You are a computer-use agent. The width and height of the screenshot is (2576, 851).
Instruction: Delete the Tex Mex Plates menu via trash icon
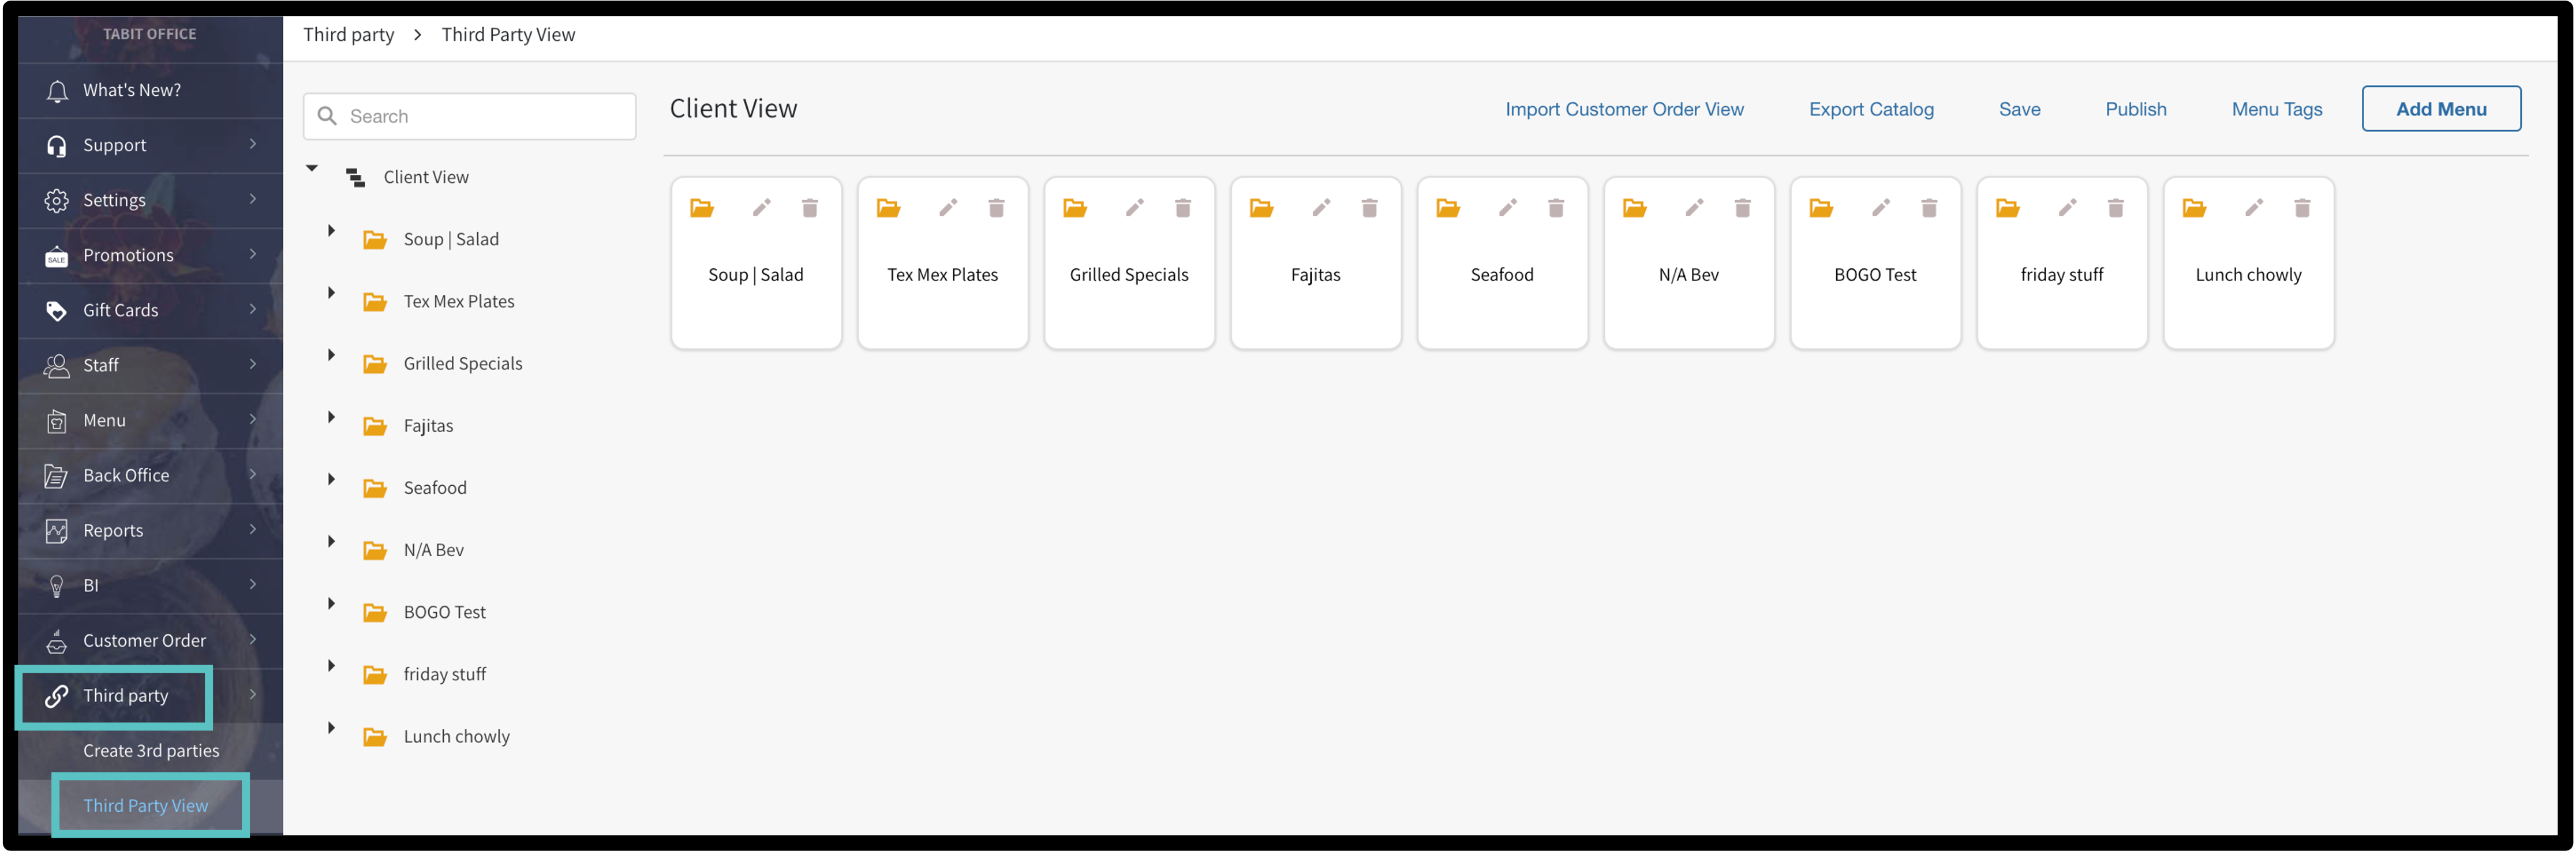click(996, 208)
